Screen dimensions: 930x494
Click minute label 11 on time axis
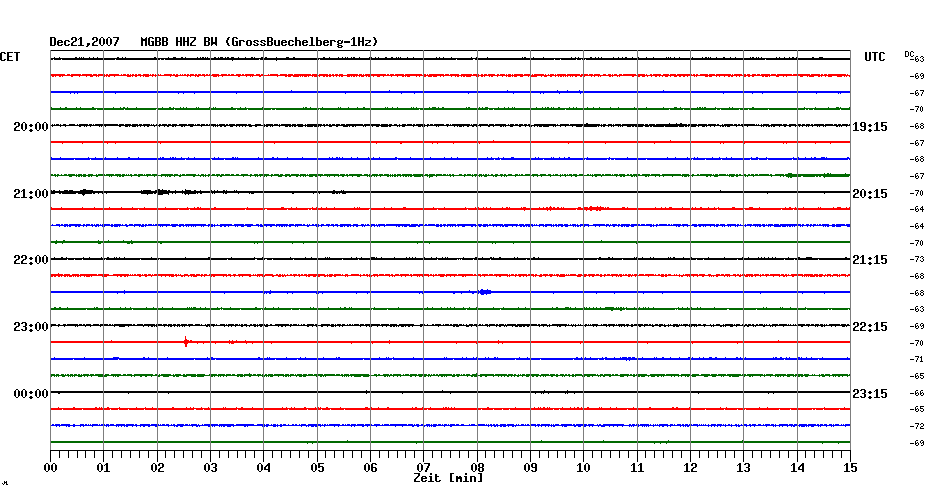click(637, 468)
